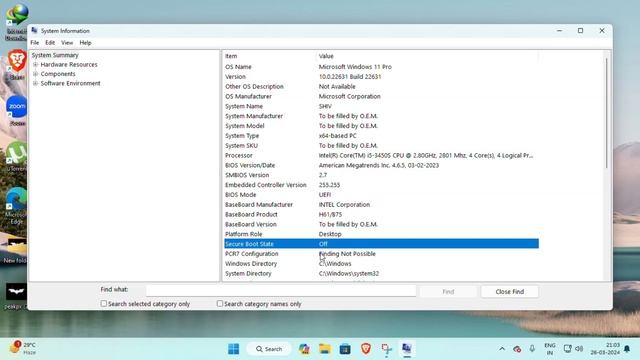This screenshot has height=360, width=640.
Task: Open the Snipping Tool taskbar icon
Action: 387,349
